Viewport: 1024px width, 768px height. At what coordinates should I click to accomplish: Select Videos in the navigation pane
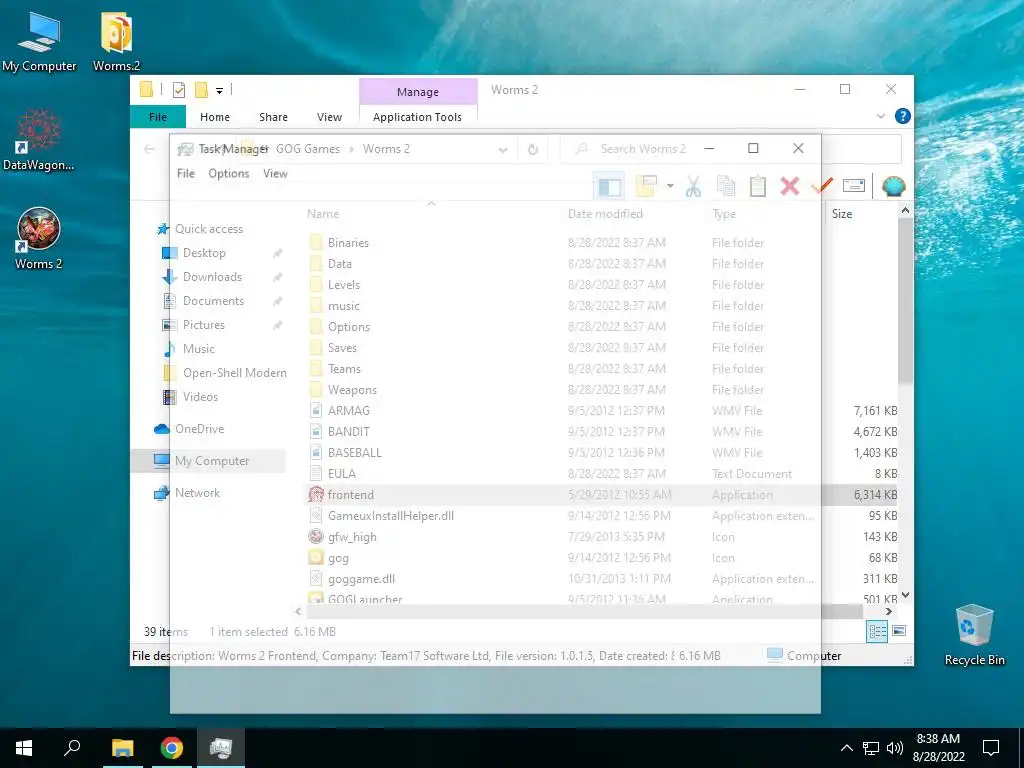(x=200, y=397)
